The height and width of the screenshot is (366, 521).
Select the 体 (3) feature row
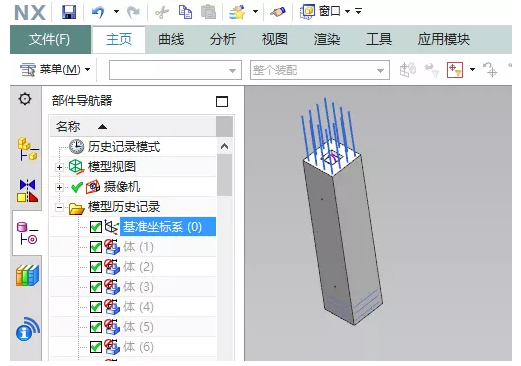pos(138,287)
